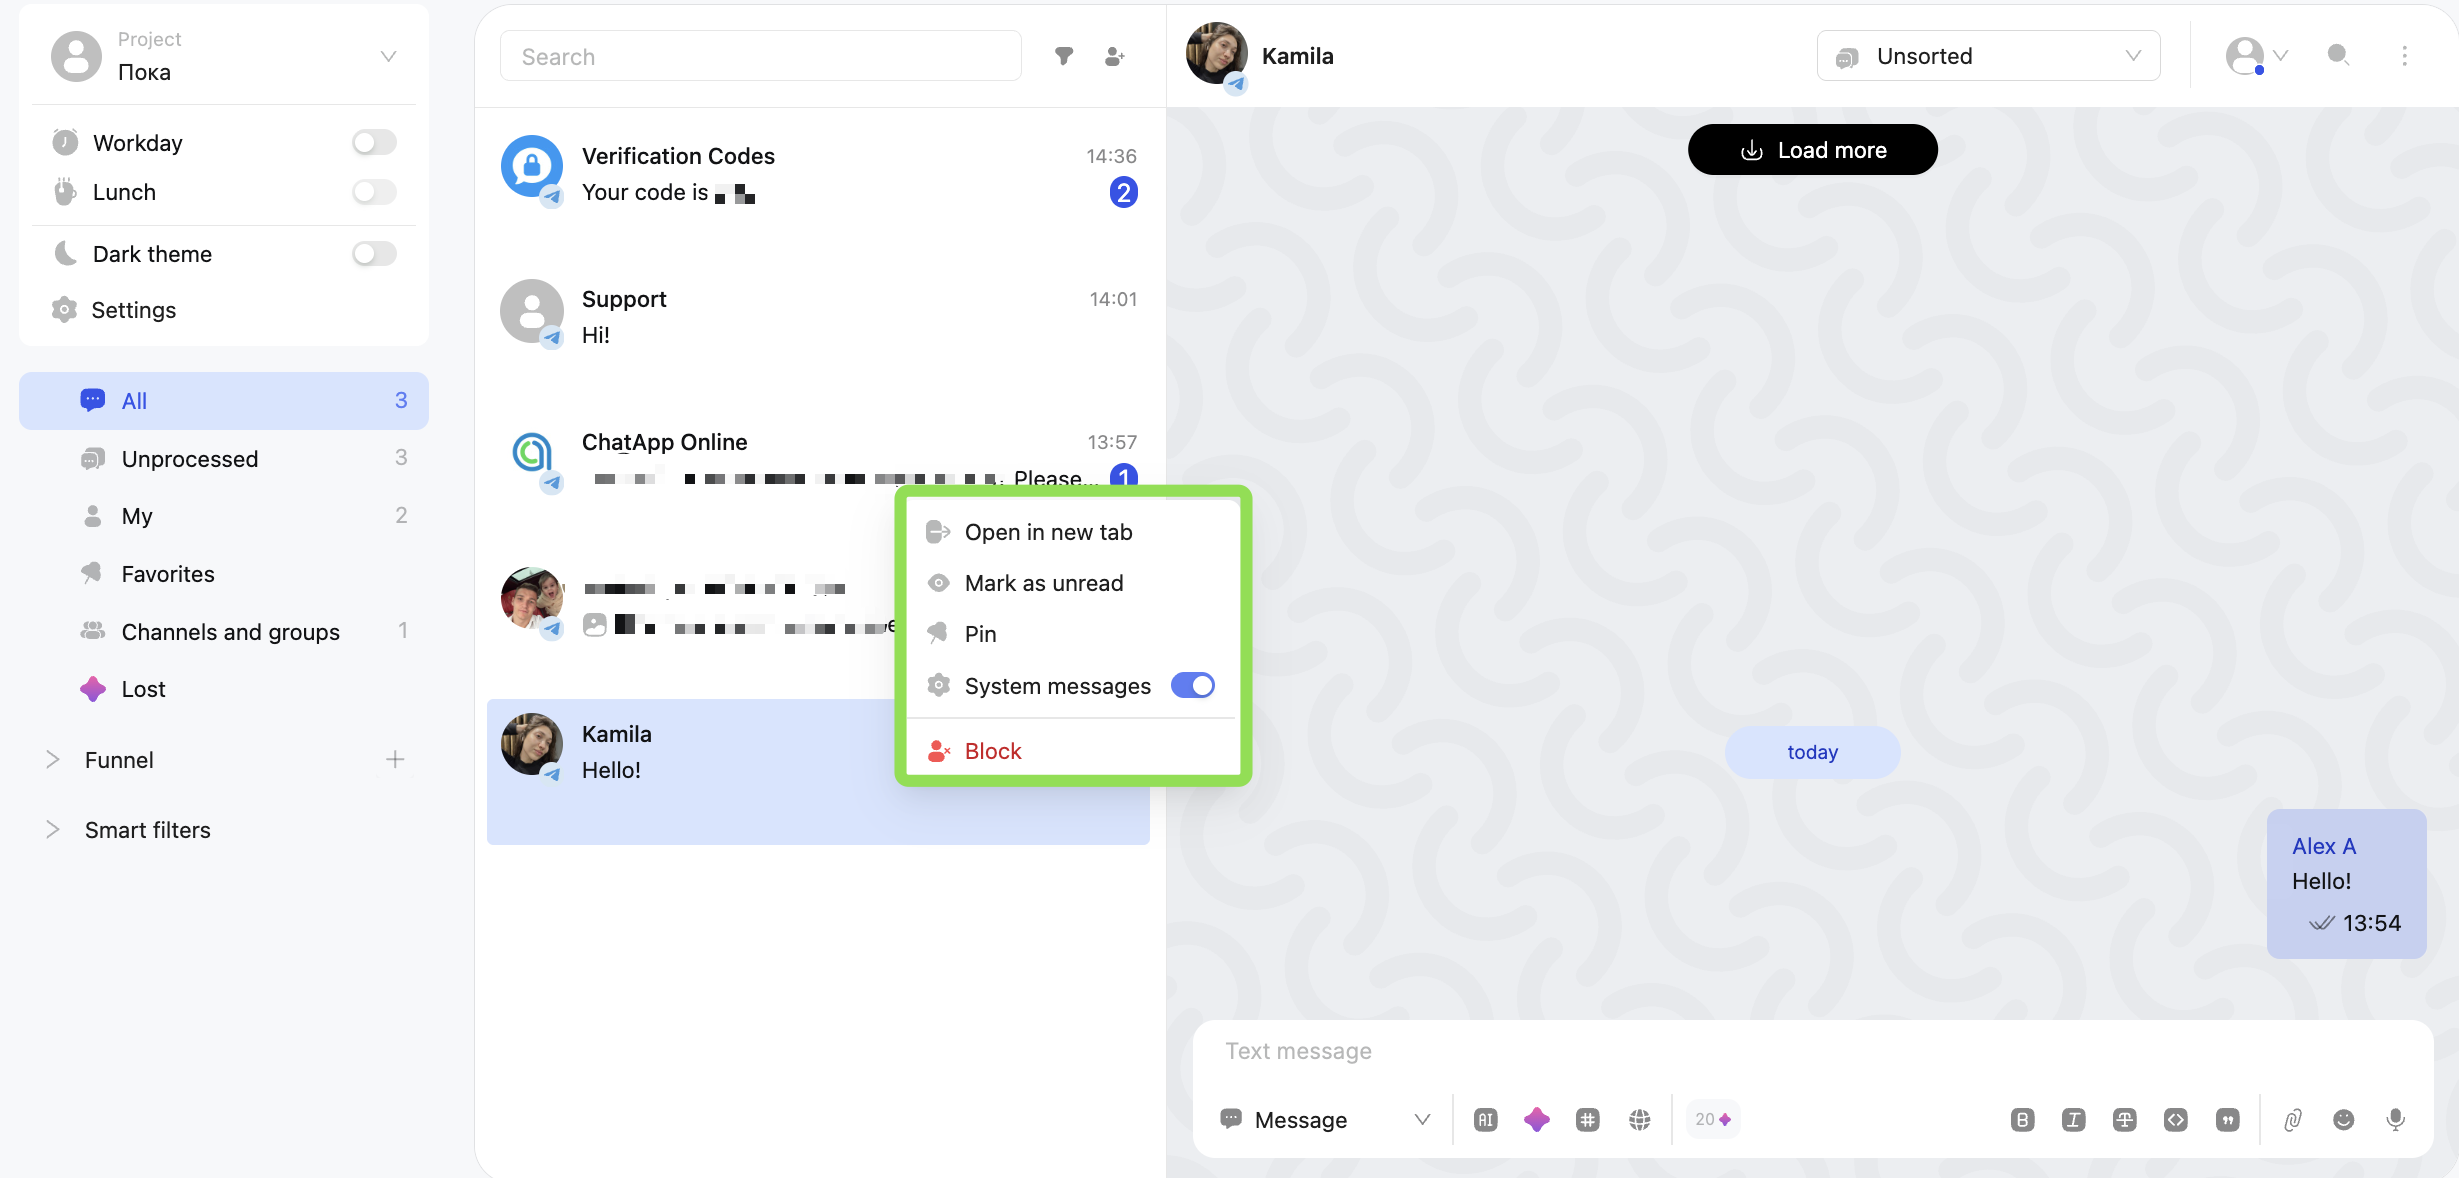
Task: Choose Pin from the context menu
Action: (x=1072, y=634)
